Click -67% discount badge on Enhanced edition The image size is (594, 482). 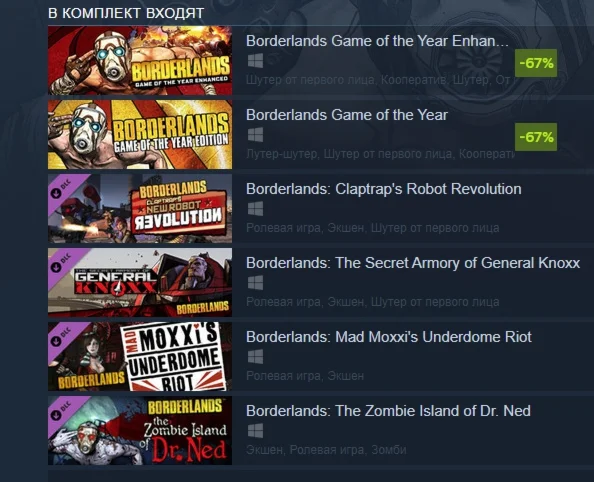[536, 63]
